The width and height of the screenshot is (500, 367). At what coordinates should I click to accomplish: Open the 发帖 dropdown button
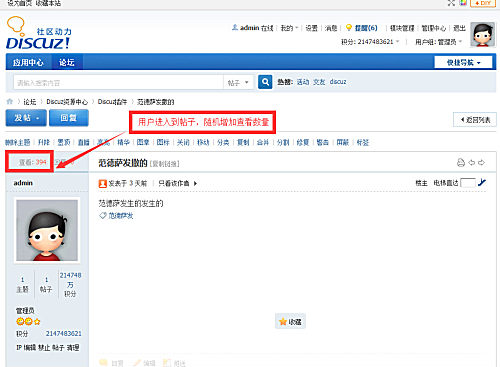(x=26, y=118)
